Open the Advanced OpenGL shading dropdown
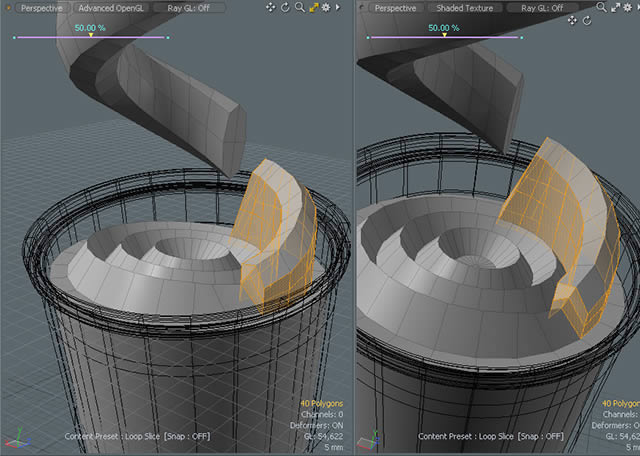This screenshot has height=456, width=640. (x=112, y=8)
